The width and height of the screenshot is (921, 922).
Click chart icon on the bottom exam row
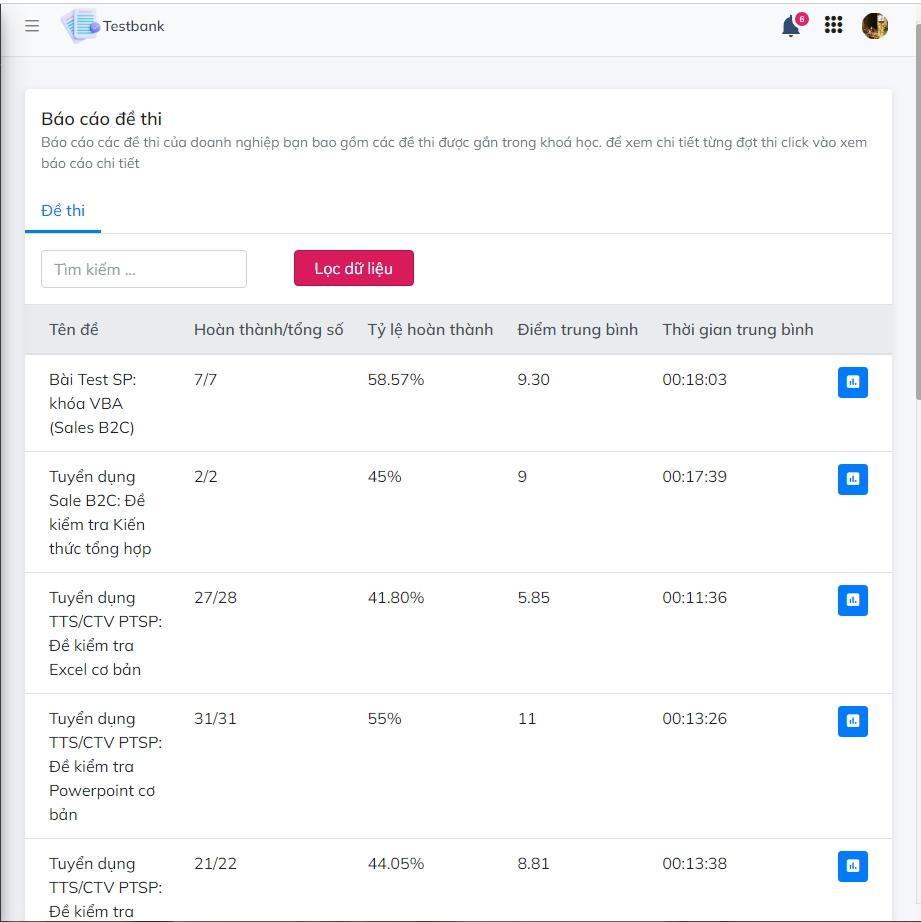coord(852,866)
